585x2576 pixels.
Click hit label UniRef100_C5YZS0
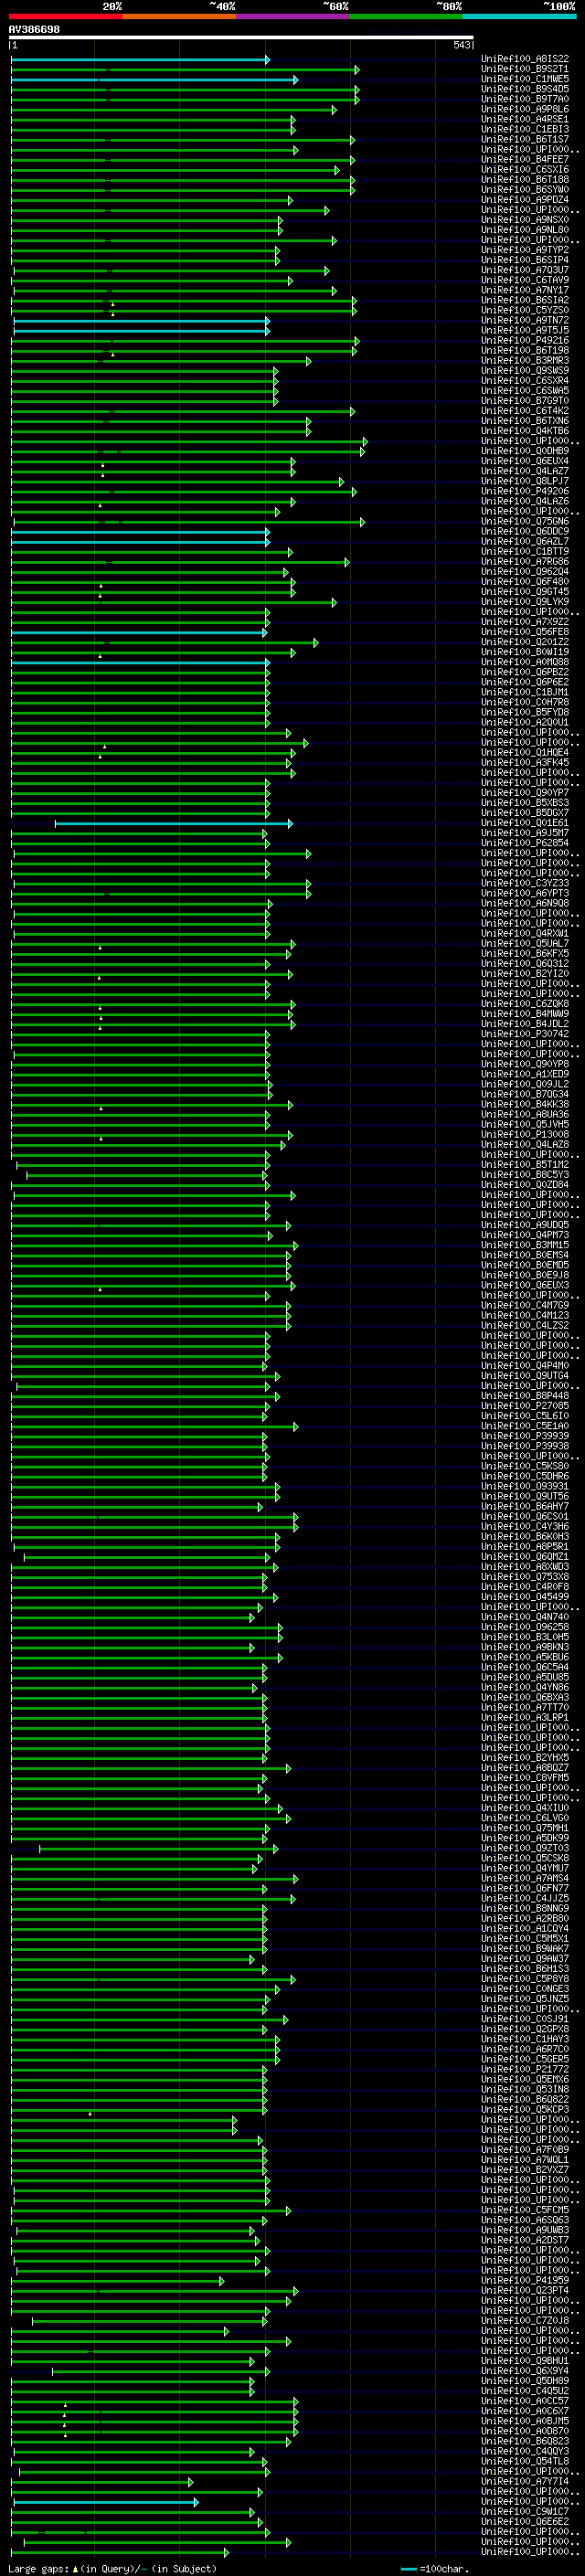[x=525, y=310]
